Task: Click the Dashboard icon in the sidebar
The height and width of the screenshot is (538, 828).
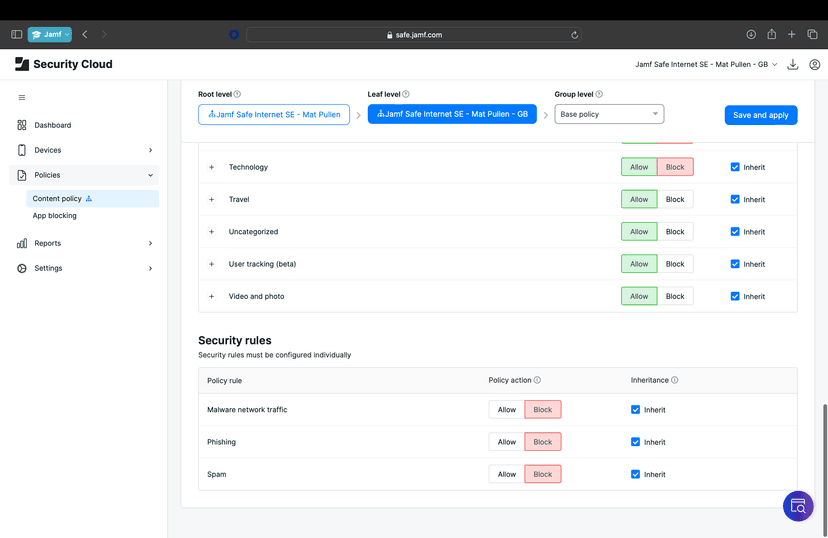Action: [22, 125]
